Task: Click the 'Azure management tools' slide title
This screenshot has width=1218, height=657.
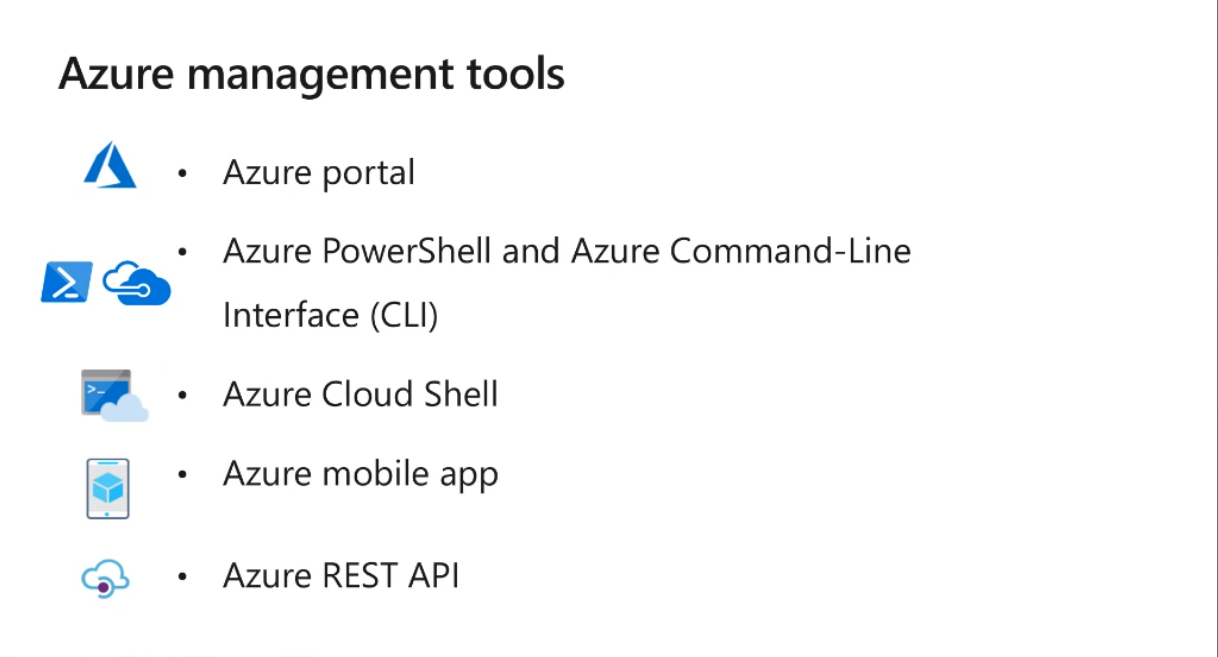Action: (x=311, y=75)
